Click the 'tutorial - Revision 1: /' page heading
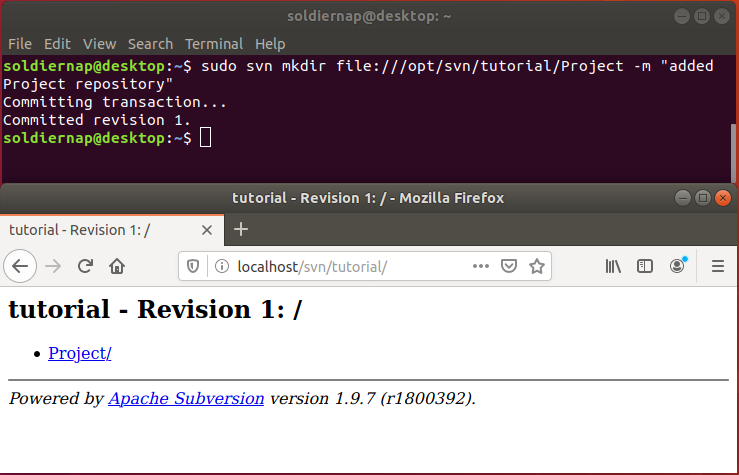Screen dimensions: 739x475 point(155,310)
